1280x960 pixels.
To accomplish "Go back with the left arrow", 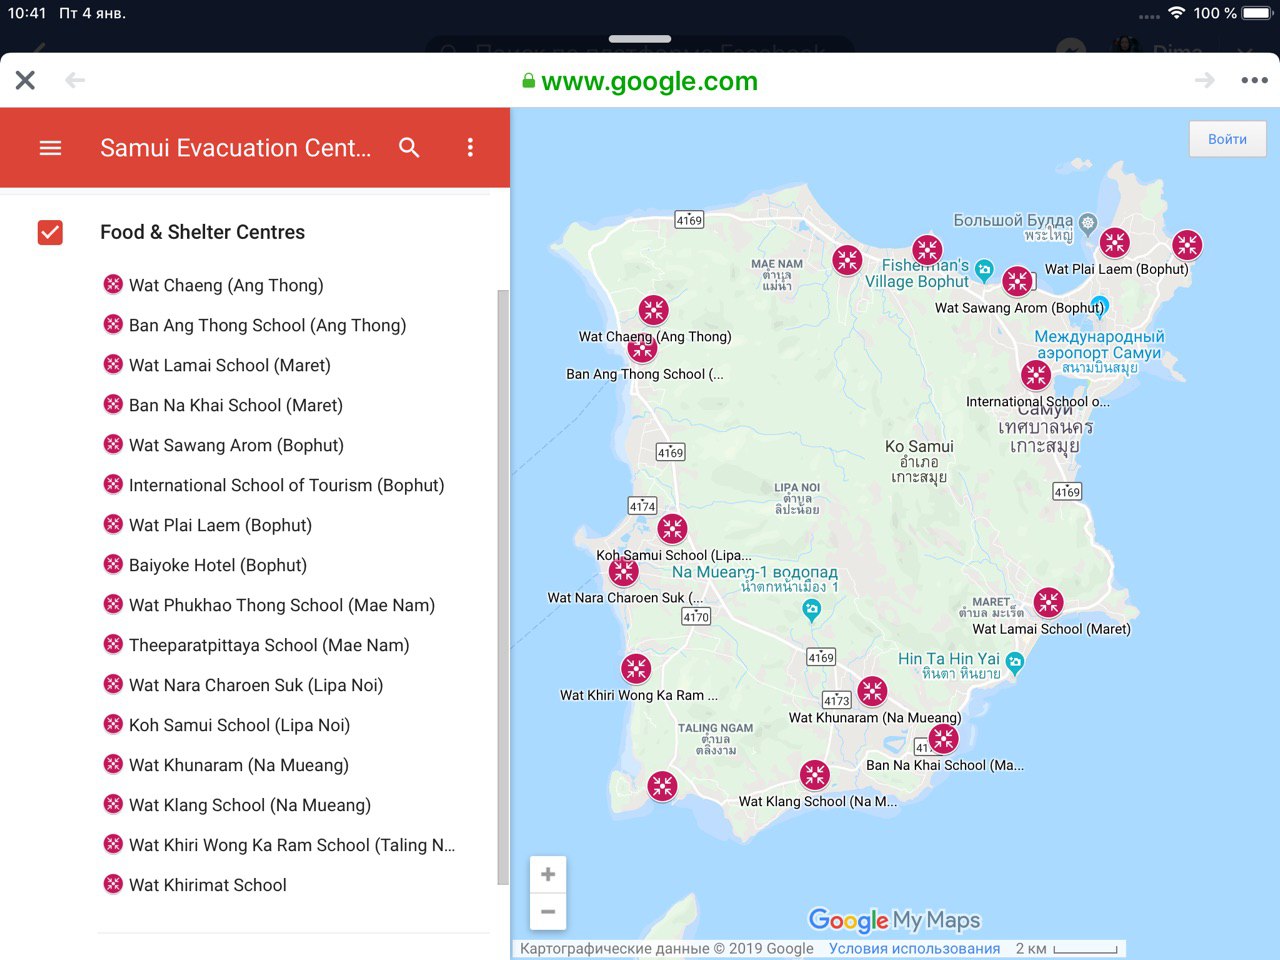I will coord(75,80).
